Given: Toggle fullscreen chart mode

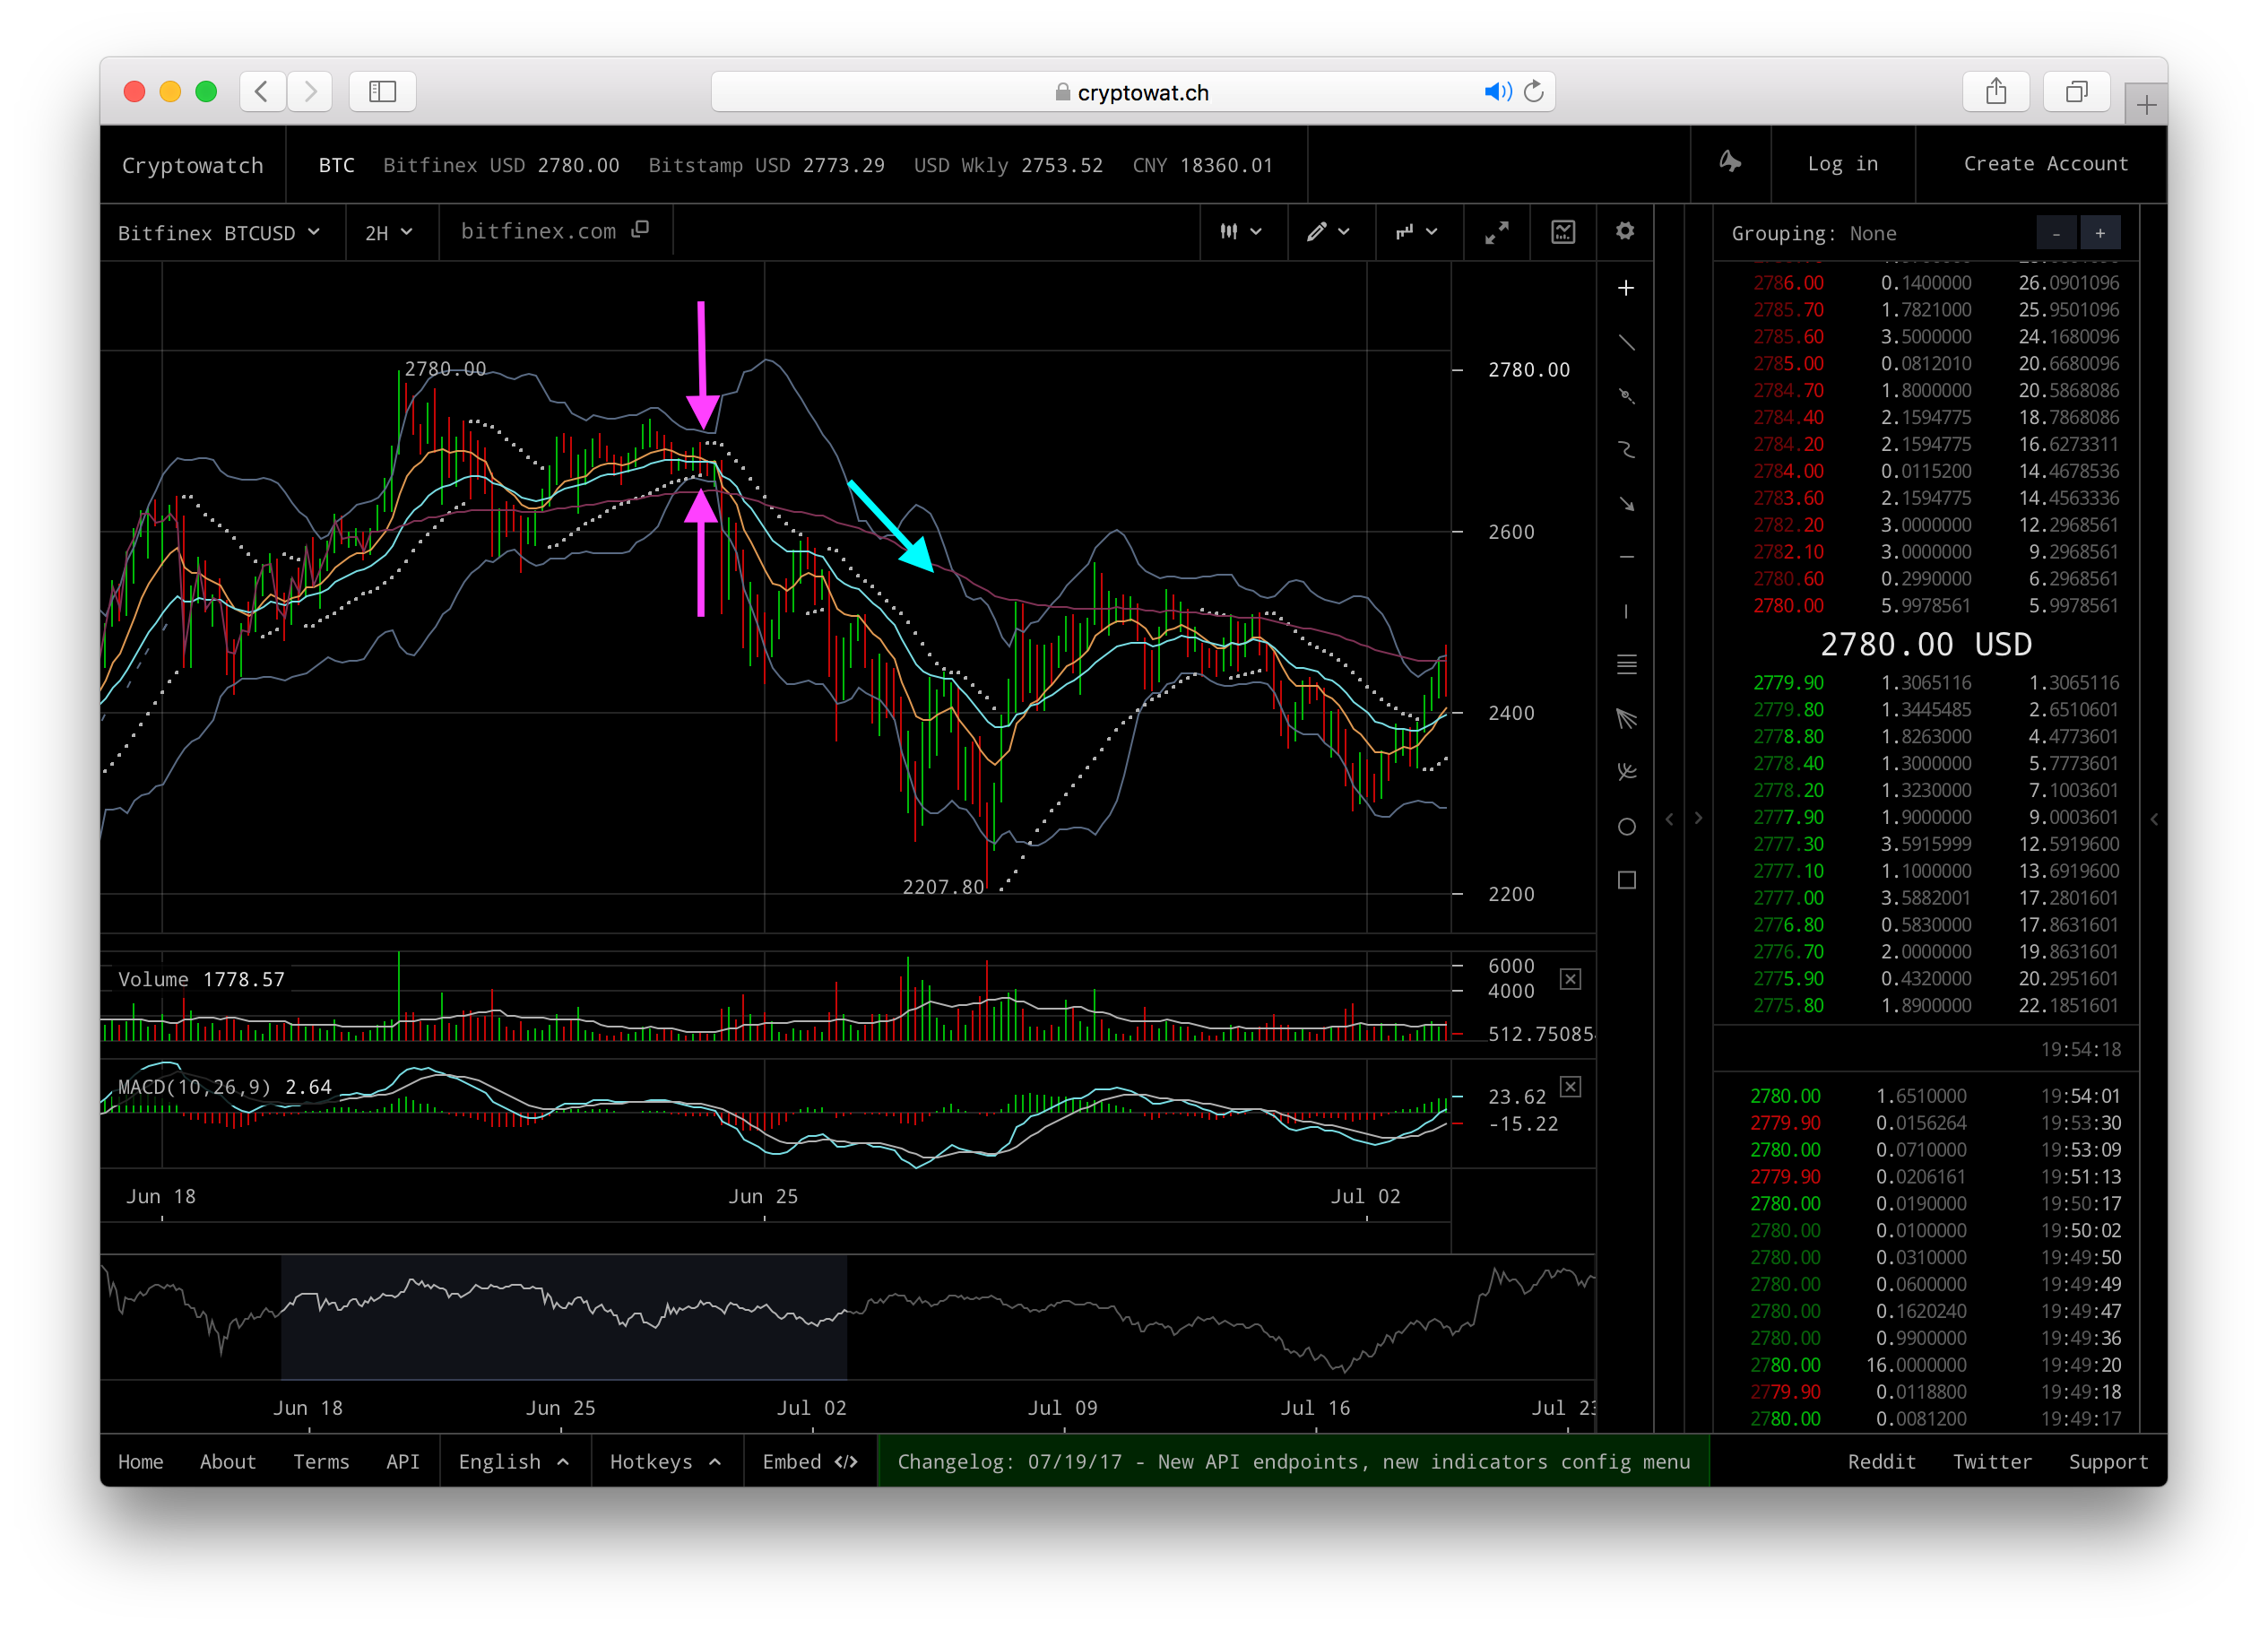Looking at the screenshot, I should (1496, 232).
